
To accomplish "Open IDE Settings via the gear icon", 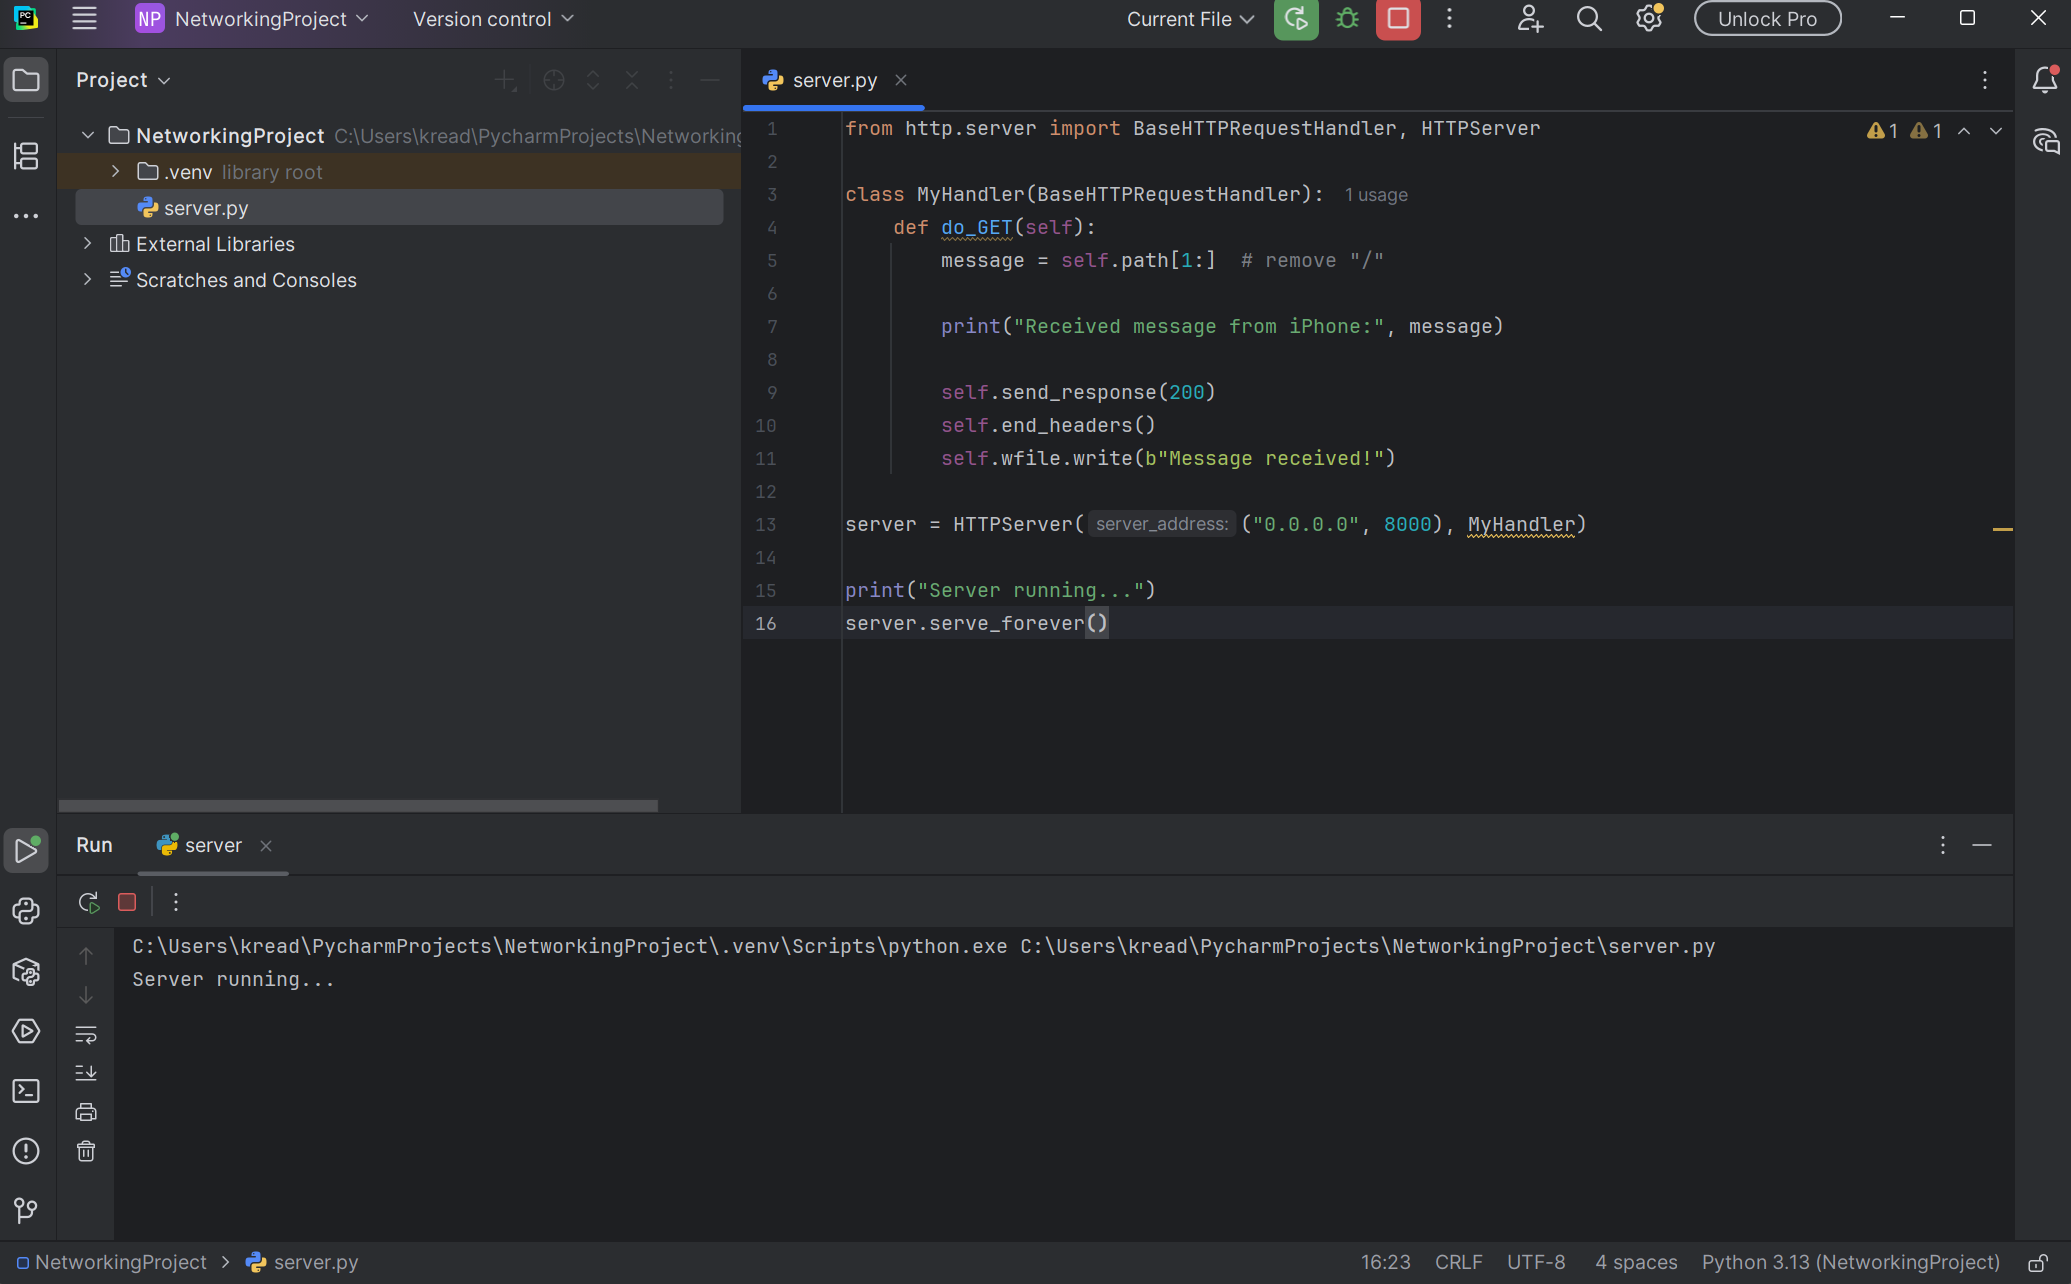I will pos(1647,18).
